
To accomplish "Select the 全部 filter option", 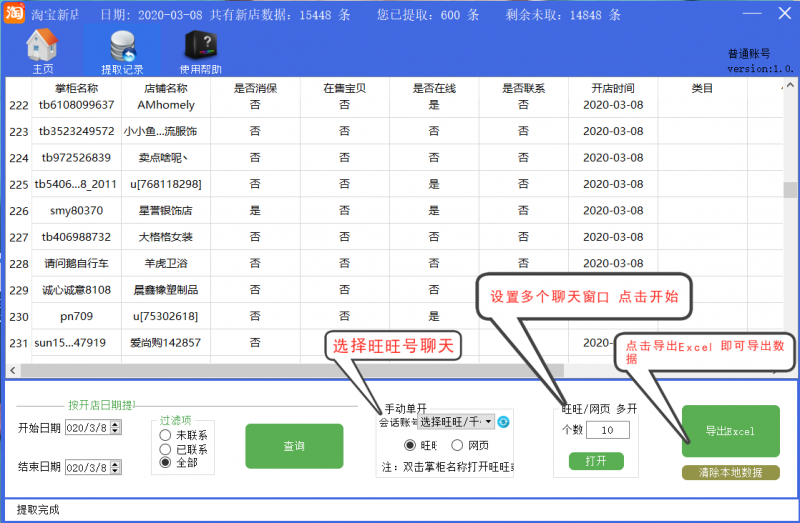I will [166, 464].
